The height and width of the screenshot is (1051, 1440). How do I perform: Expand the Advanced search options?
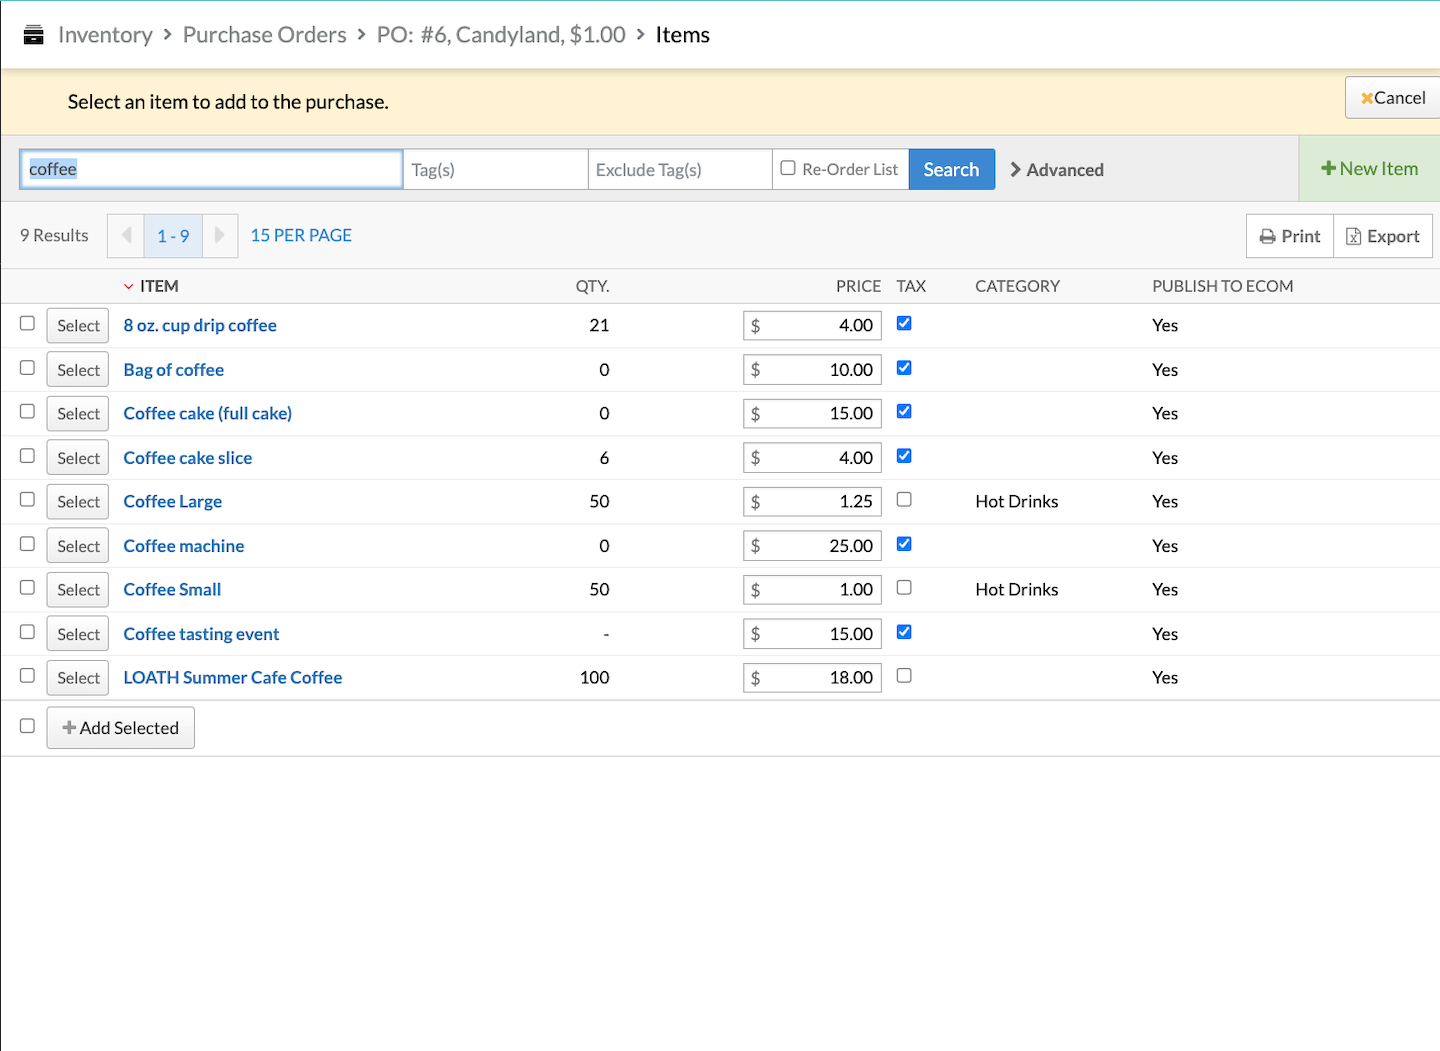point(1057,170)
